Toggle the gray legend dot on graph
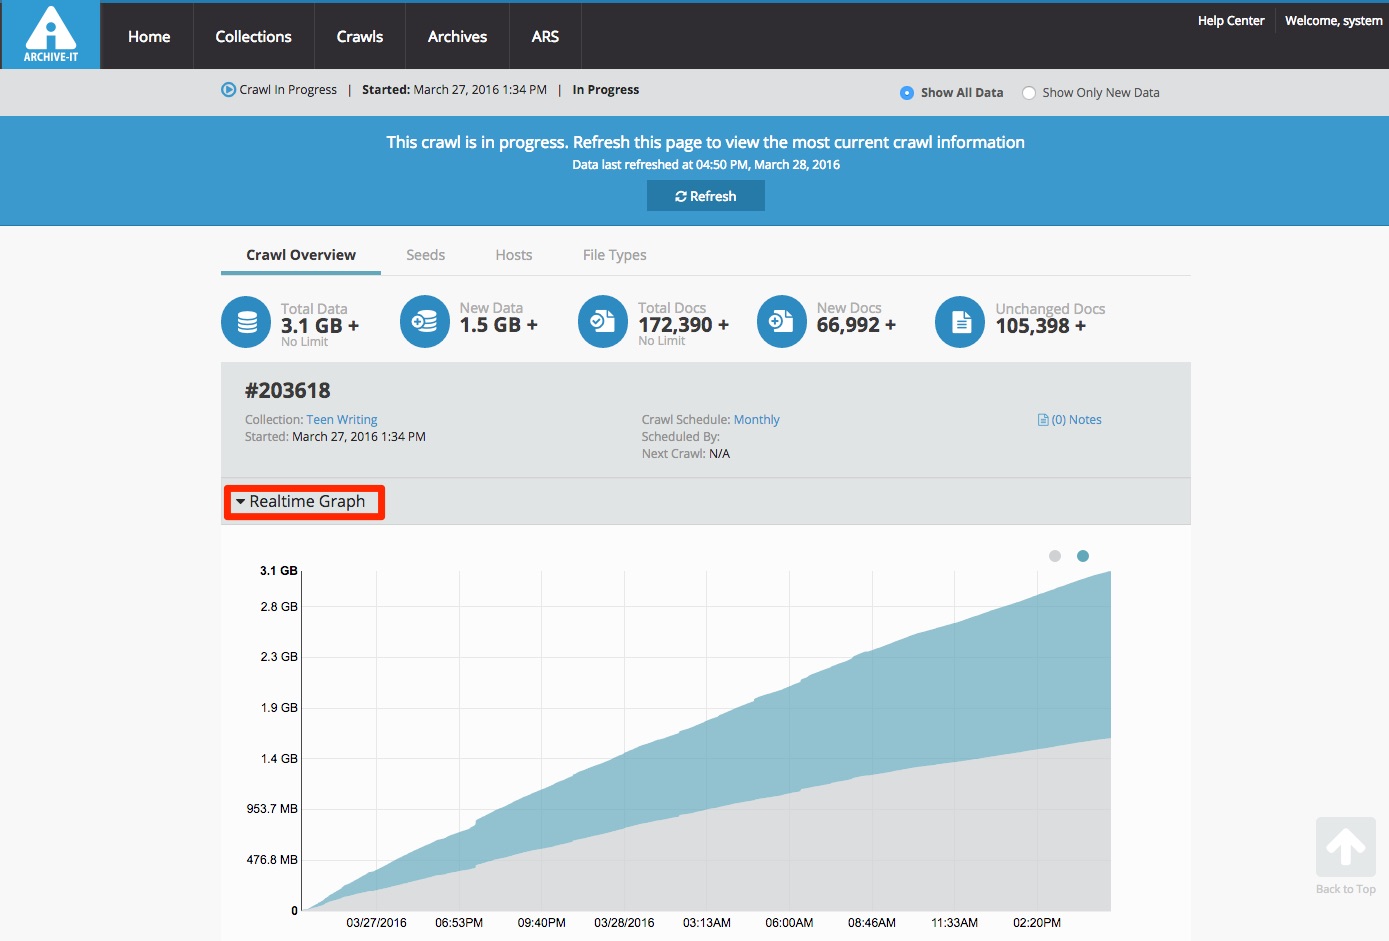 pyautogui.click(x=1055, y=556)
